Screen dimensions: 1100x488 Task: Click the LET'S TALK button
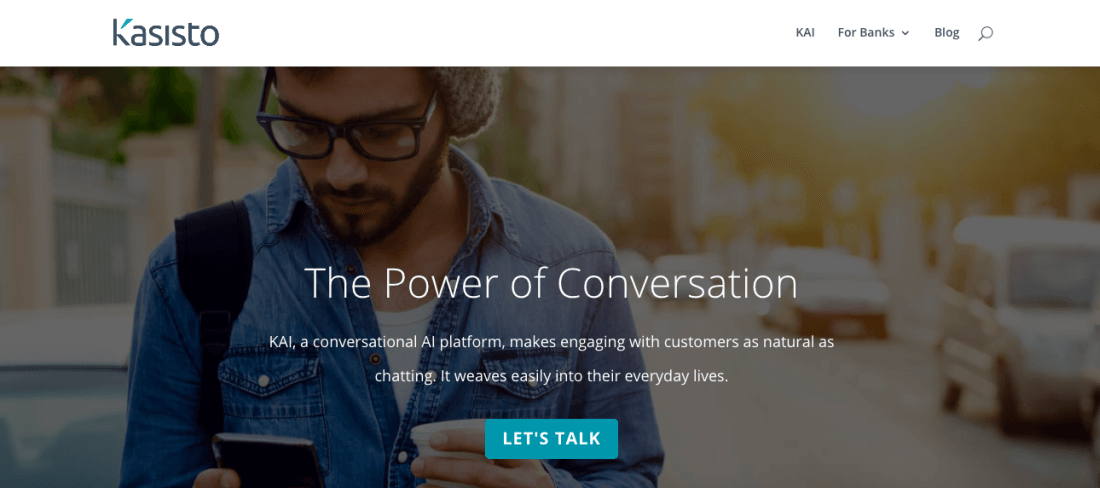tap(551, 439)
